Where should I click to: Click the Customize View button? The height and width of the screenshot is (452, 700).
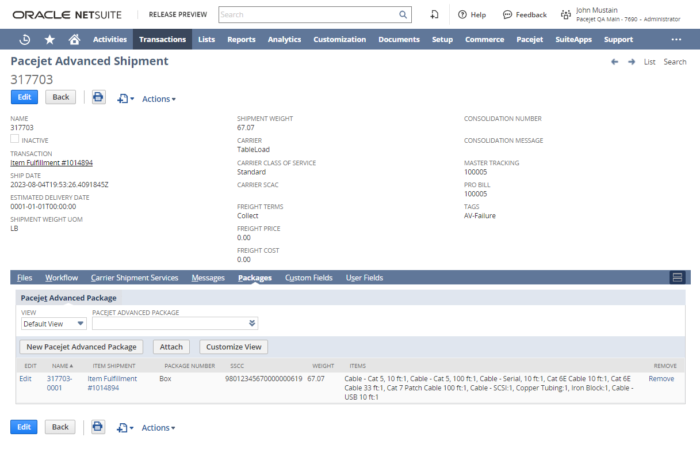(233, 347)
